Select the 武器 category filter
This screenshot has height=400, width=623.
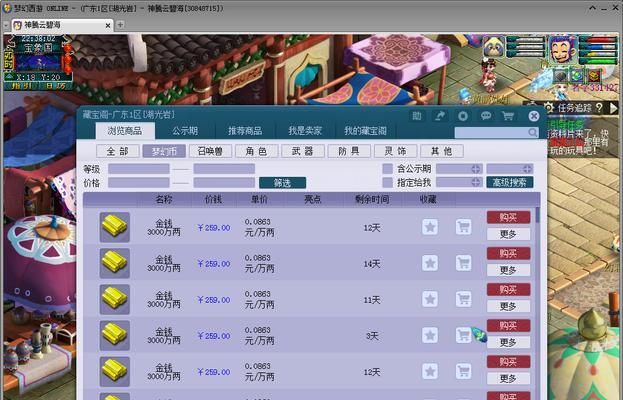[x=303, y=151]
